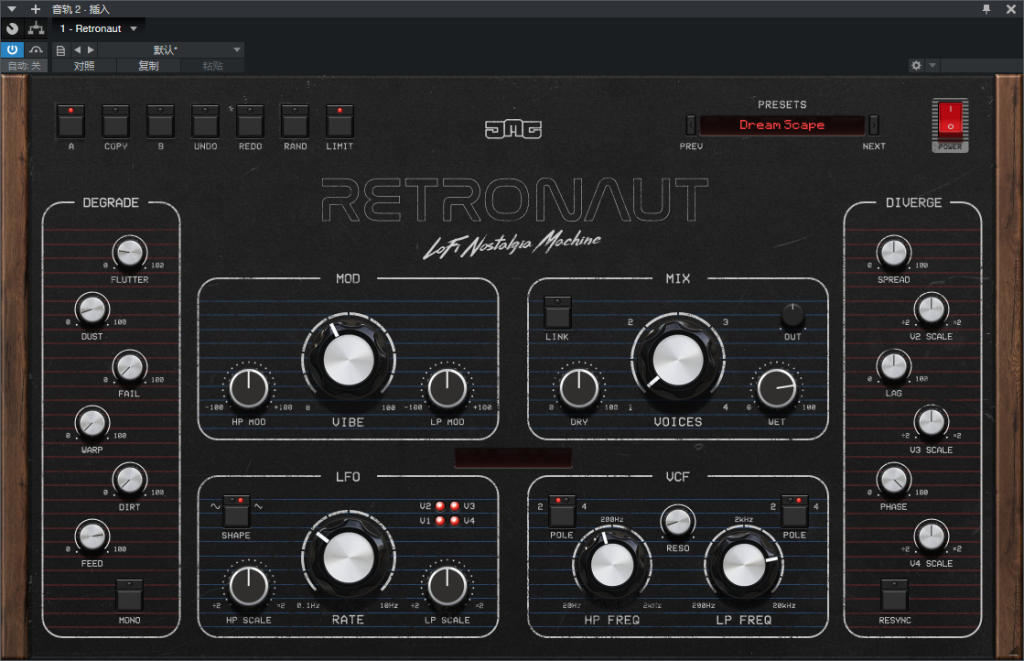Go to the previous preset with PREV arrow
1024x661 pixels.
click(691, 124)
